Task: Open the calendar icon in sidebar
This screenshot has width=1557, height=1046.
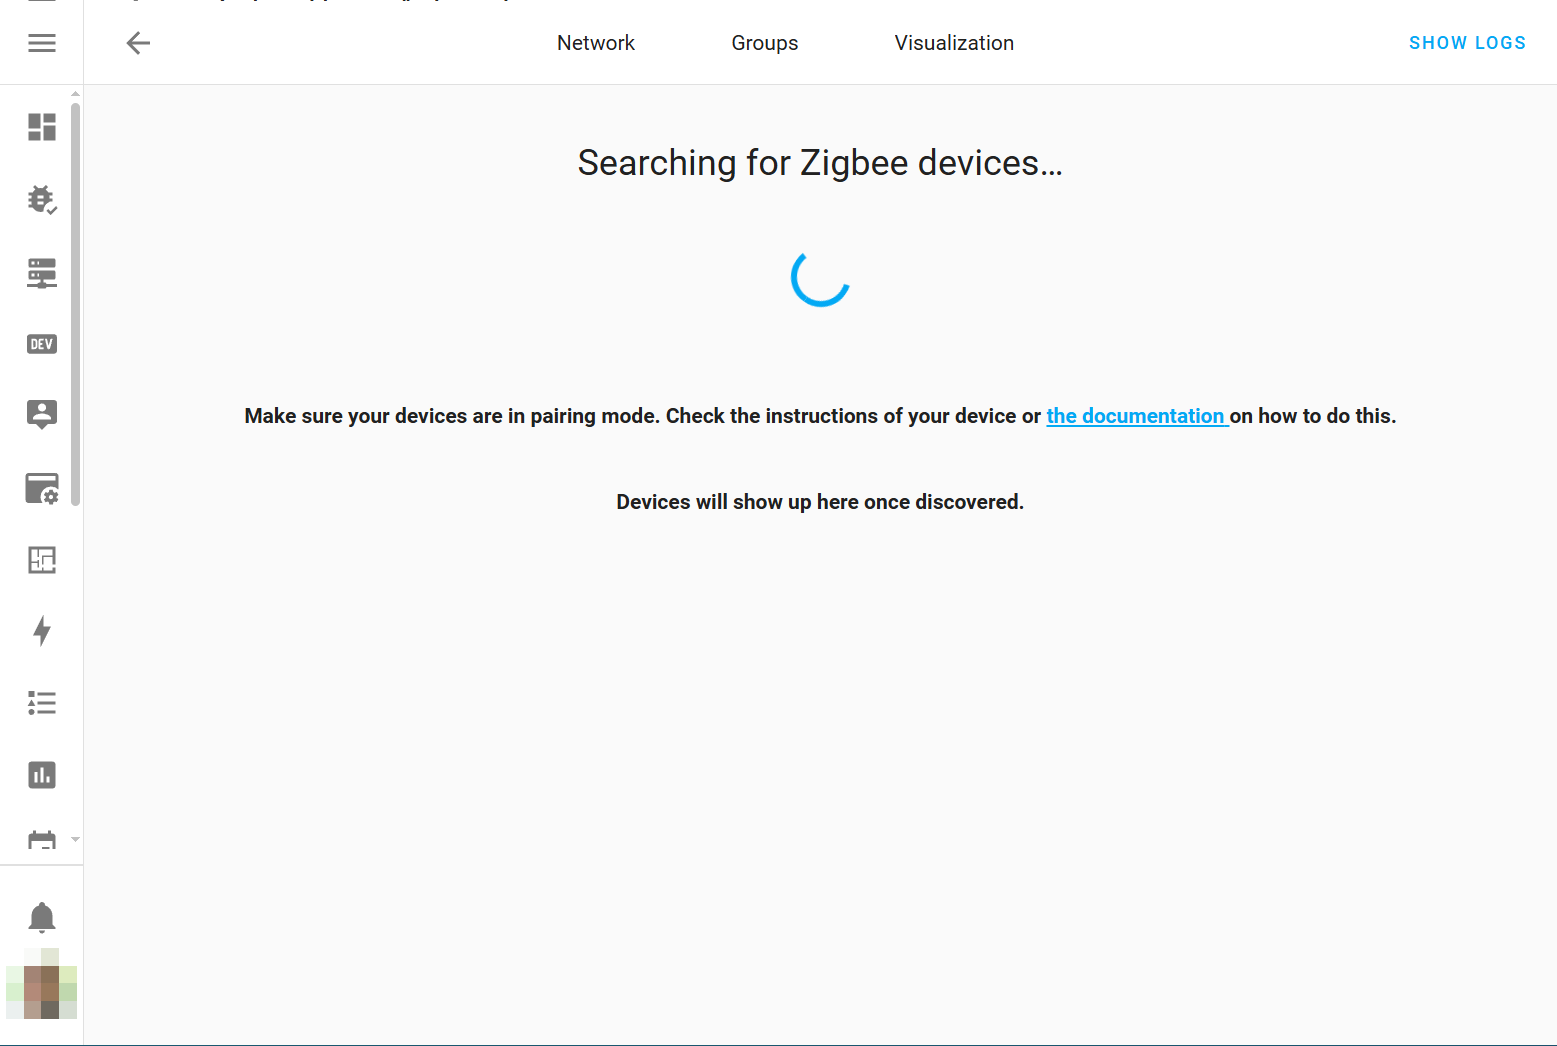Action: pos(42,840)
